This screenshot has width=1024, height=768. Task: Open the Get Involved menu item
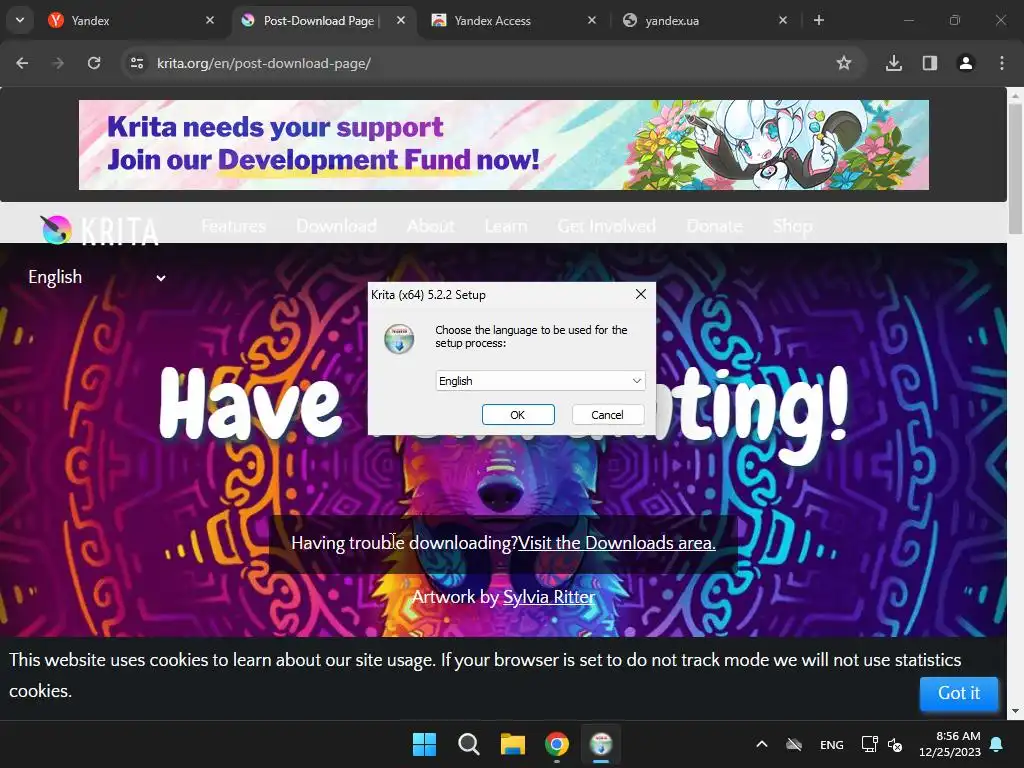click(607, 226)
